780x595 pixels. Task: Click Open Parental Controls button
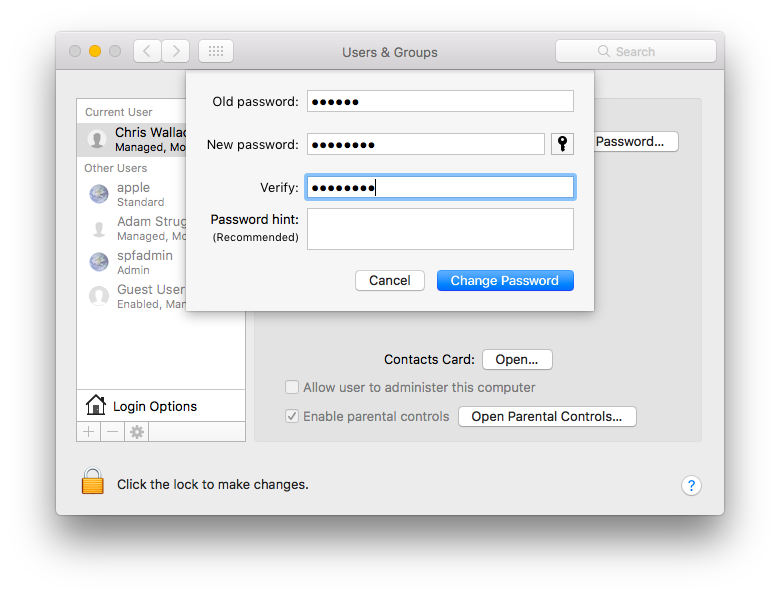click(x=547, y=416)
